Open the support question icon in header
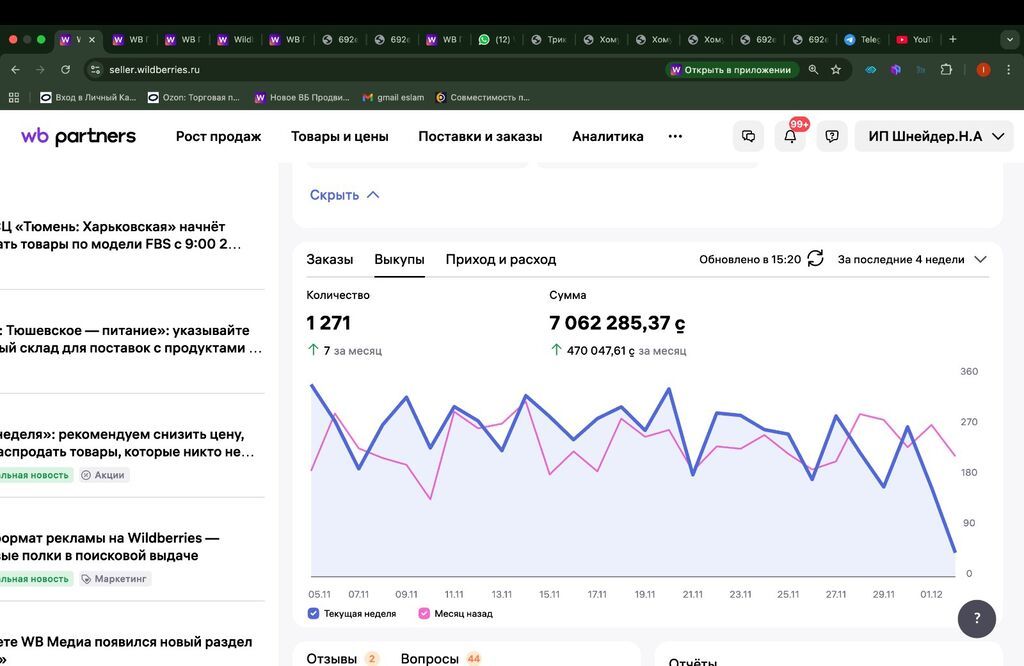Image resolution: width=1024 pixels, height=666 pixels. 832,136
